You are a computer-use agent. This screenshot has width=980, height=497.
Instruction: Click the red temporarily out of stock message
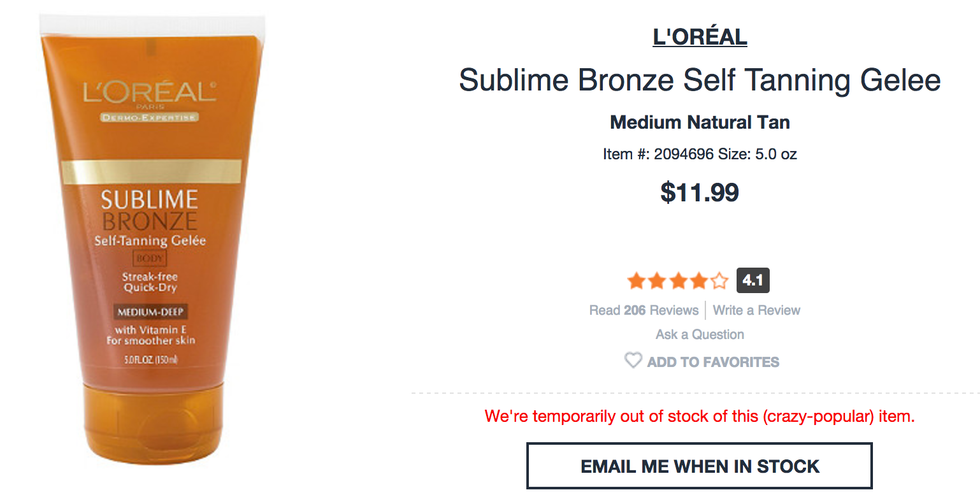click(700, 415)
